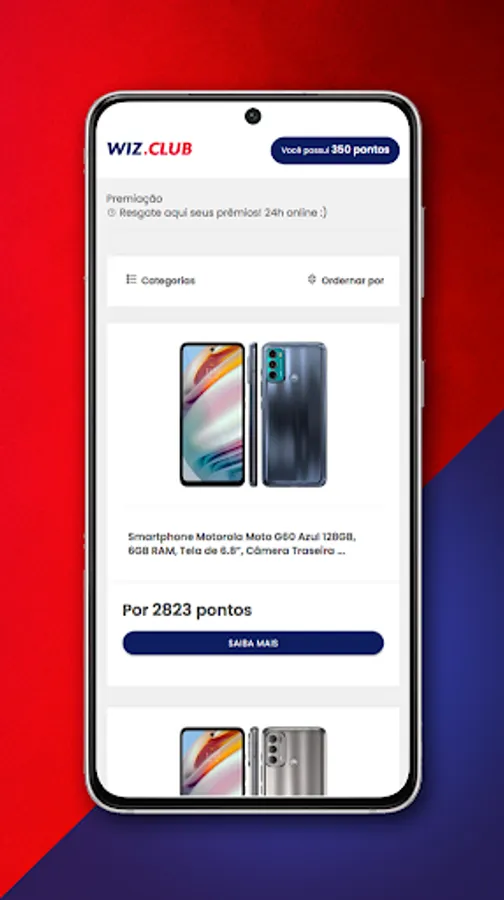Tap the Moto G60 side profile image

pyautogui.click(x=253, y=414)
